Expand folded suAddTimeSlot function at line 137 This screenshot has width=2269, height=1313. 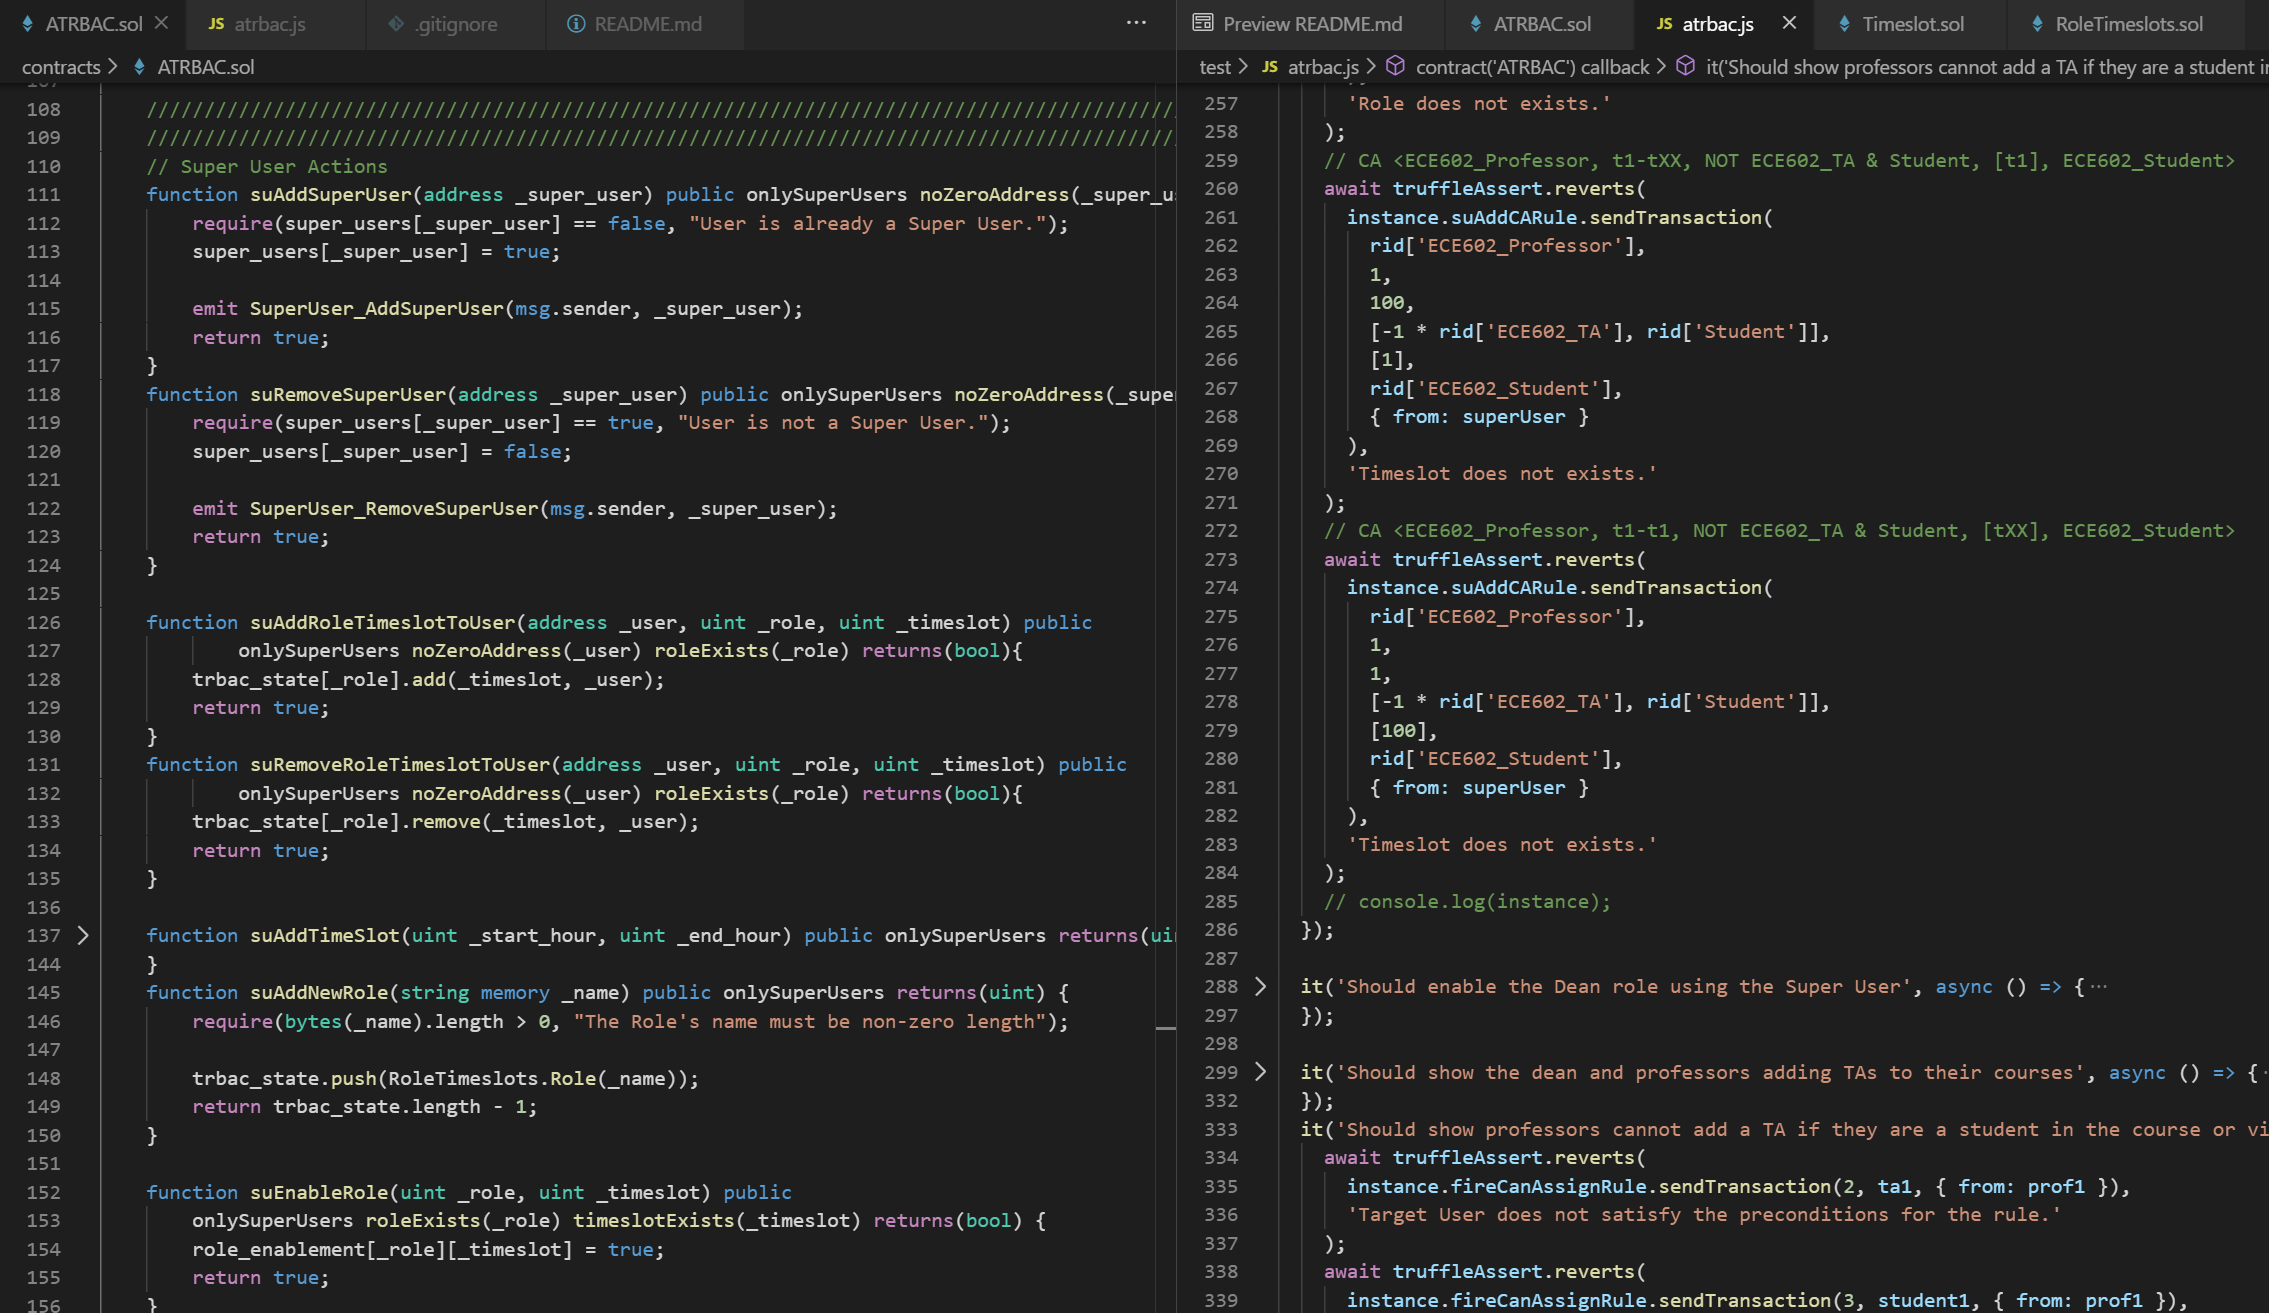pyautogui.click(x=83, y=935)
